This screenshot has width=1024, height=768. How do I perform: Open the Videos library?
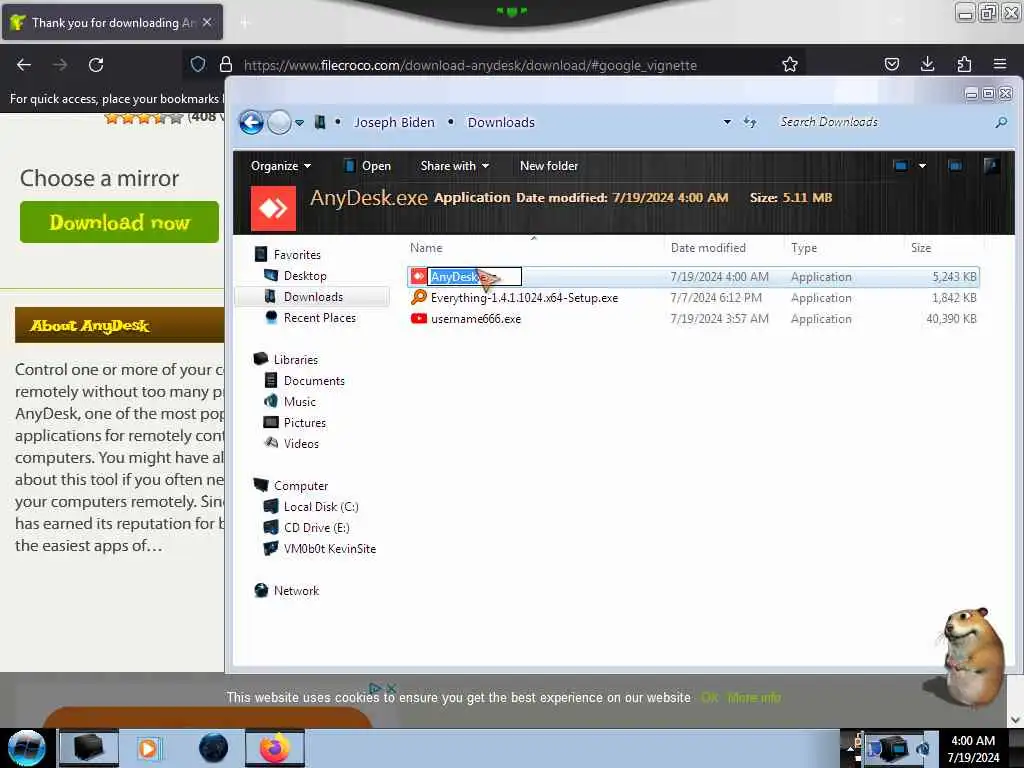[301, 443]
